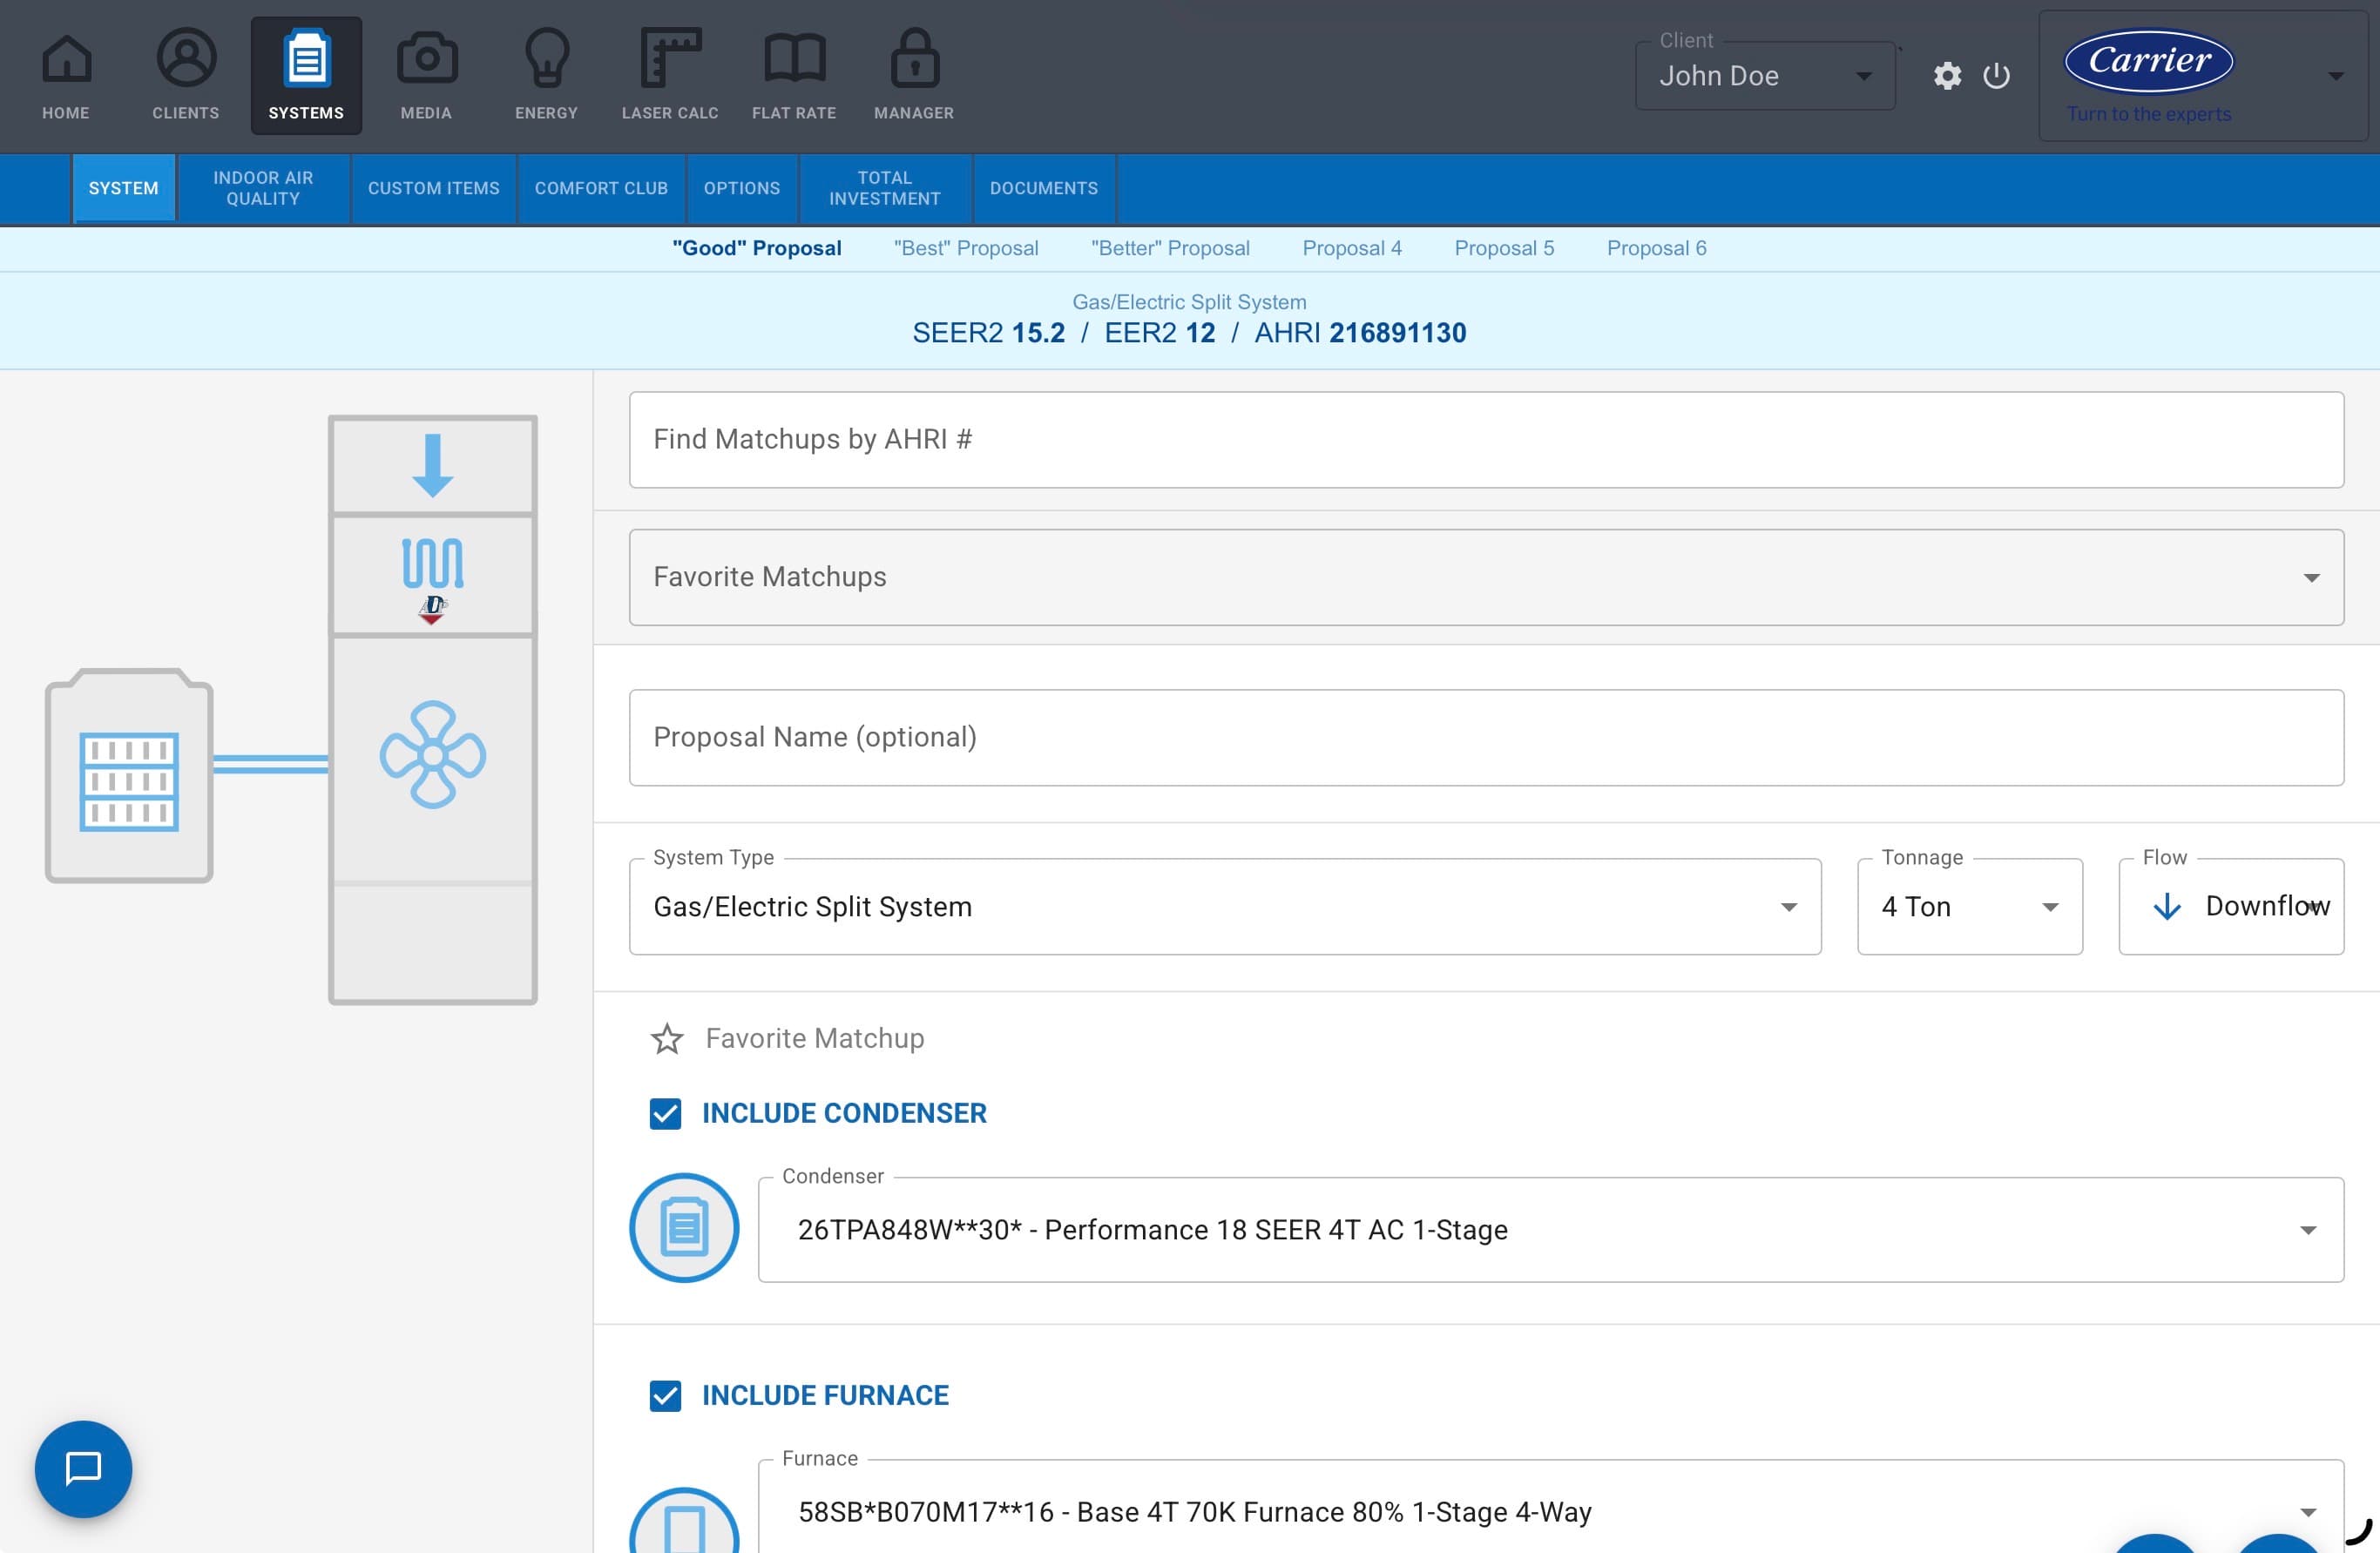Click the Proposal Name input field

tap(1486, 738)
